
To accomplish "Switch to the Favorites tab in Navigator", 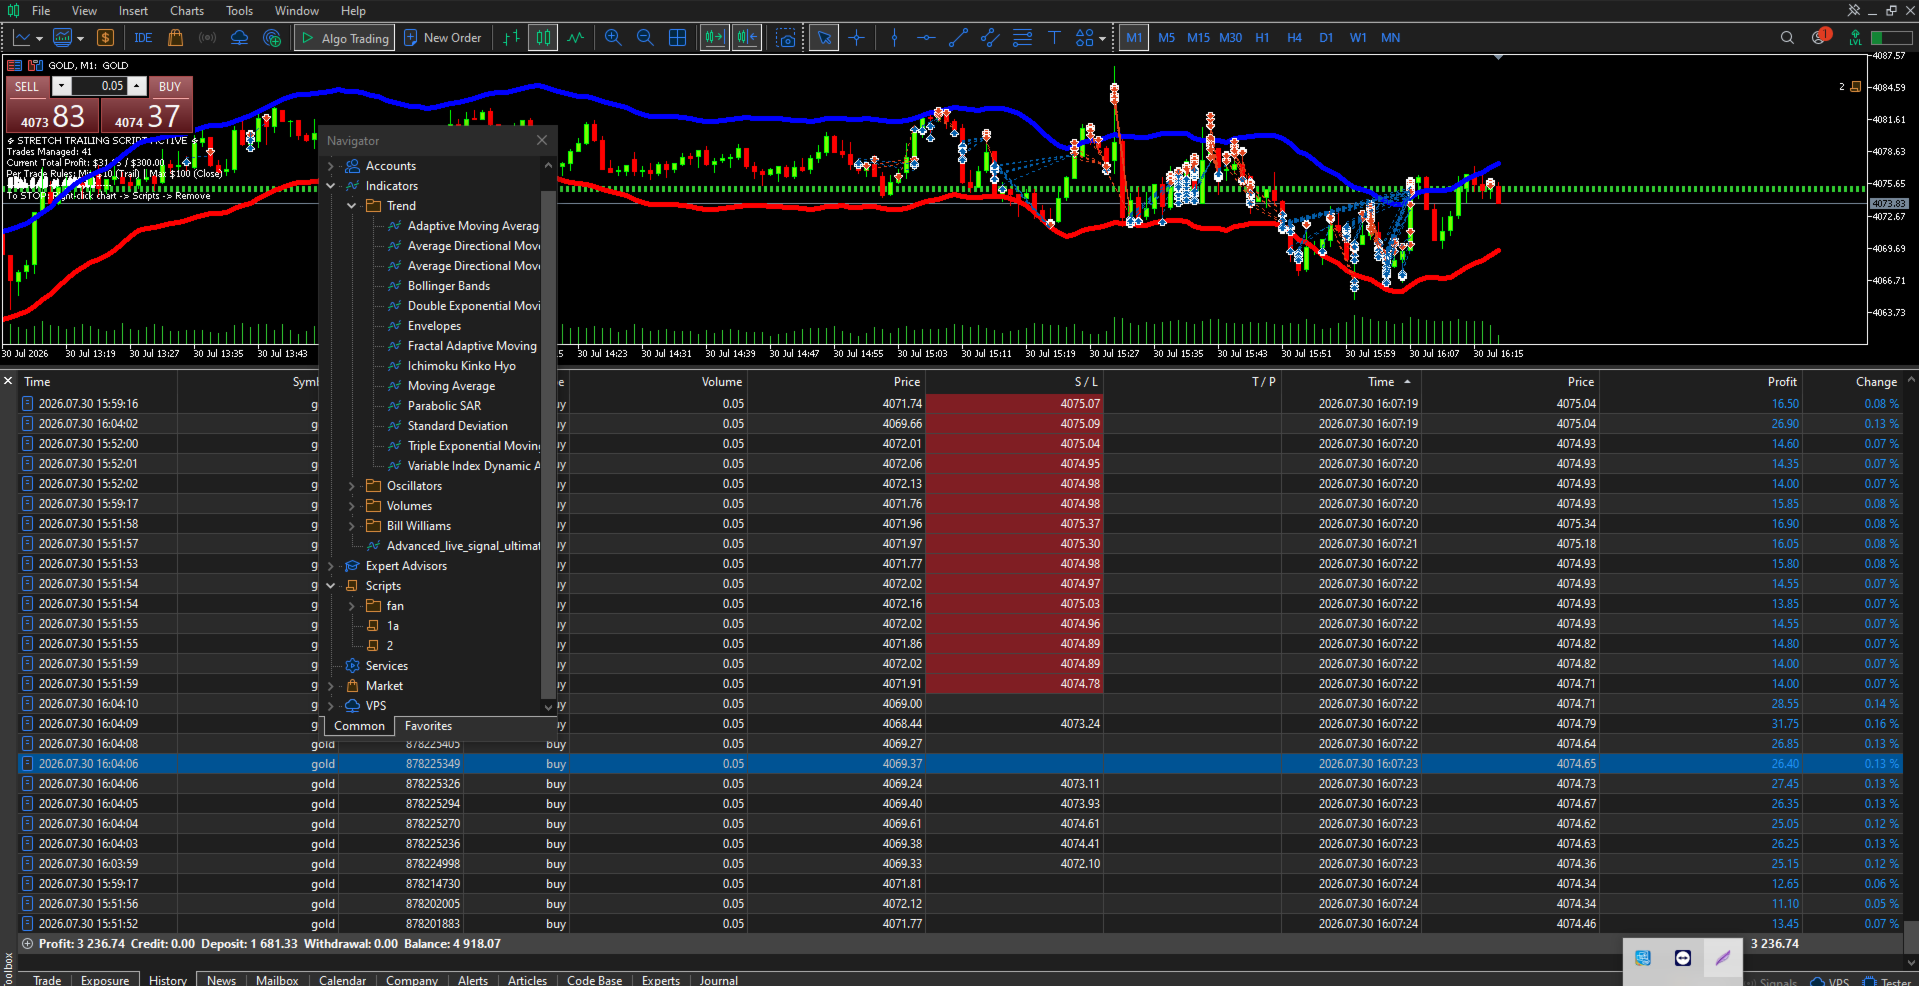I will (x=428, y=726).
